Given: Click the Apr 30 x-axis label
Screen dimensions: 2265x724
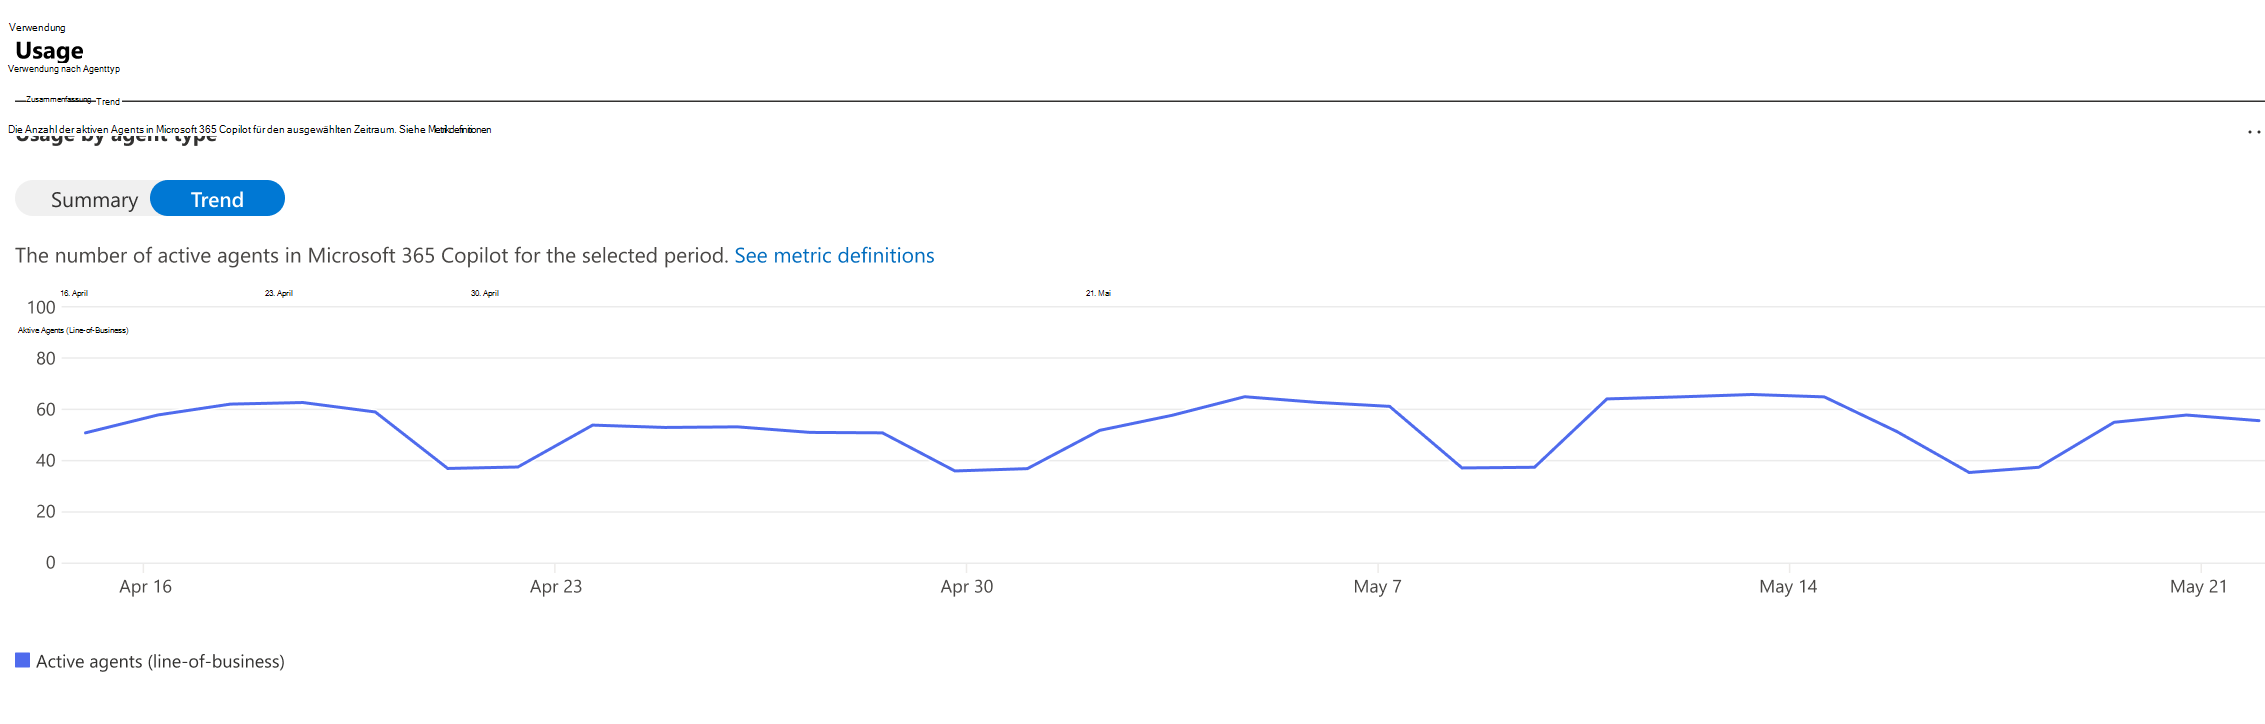Looking at the screenshot, I should tap(966, 587).
